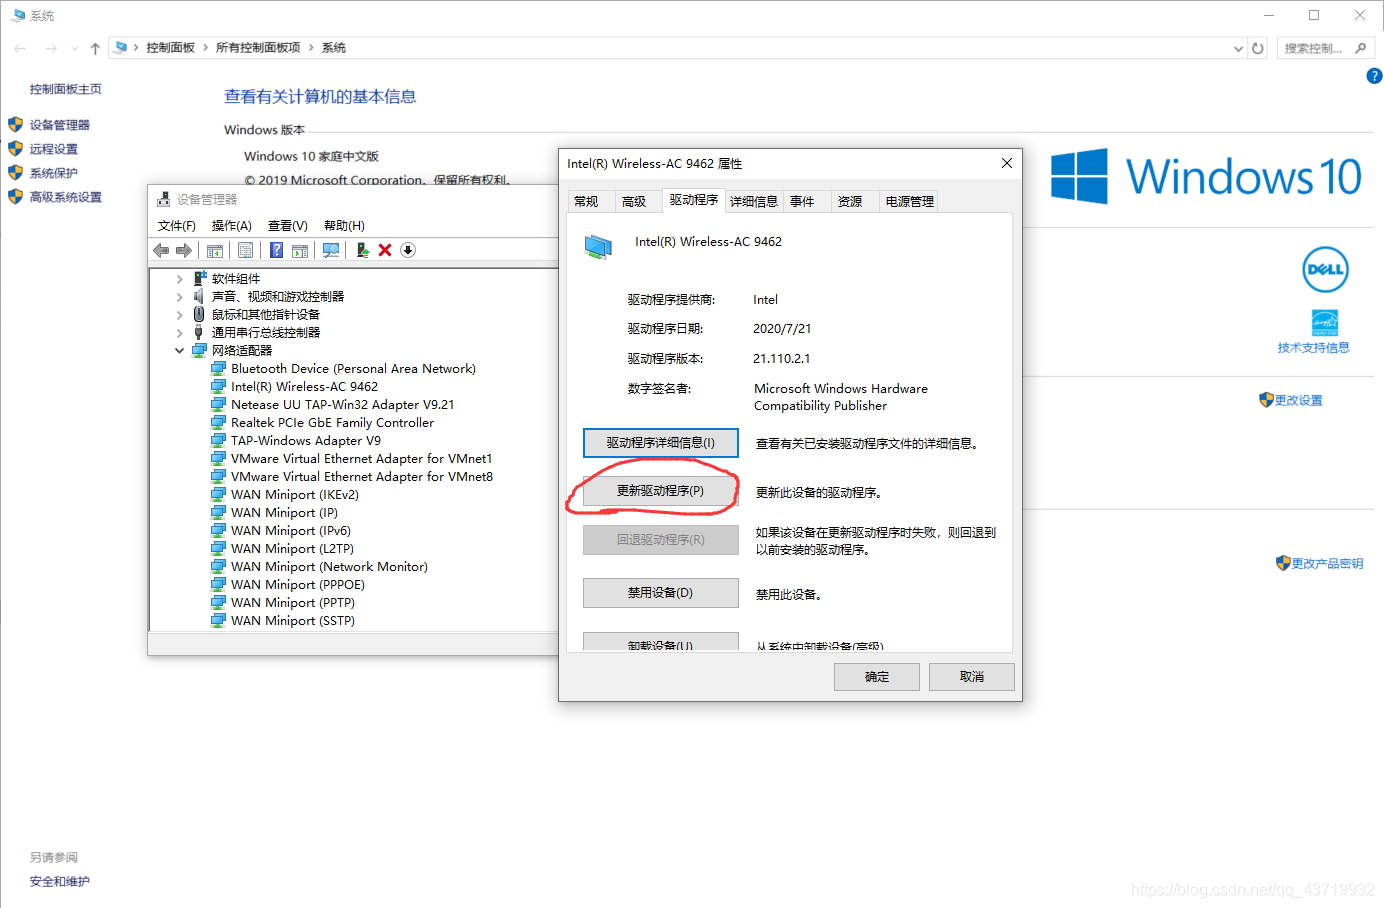The width and height of the screenshot is (1384, 908).
Task: Click 更改产品密钥 link
Action: (x=1327, y=564)
